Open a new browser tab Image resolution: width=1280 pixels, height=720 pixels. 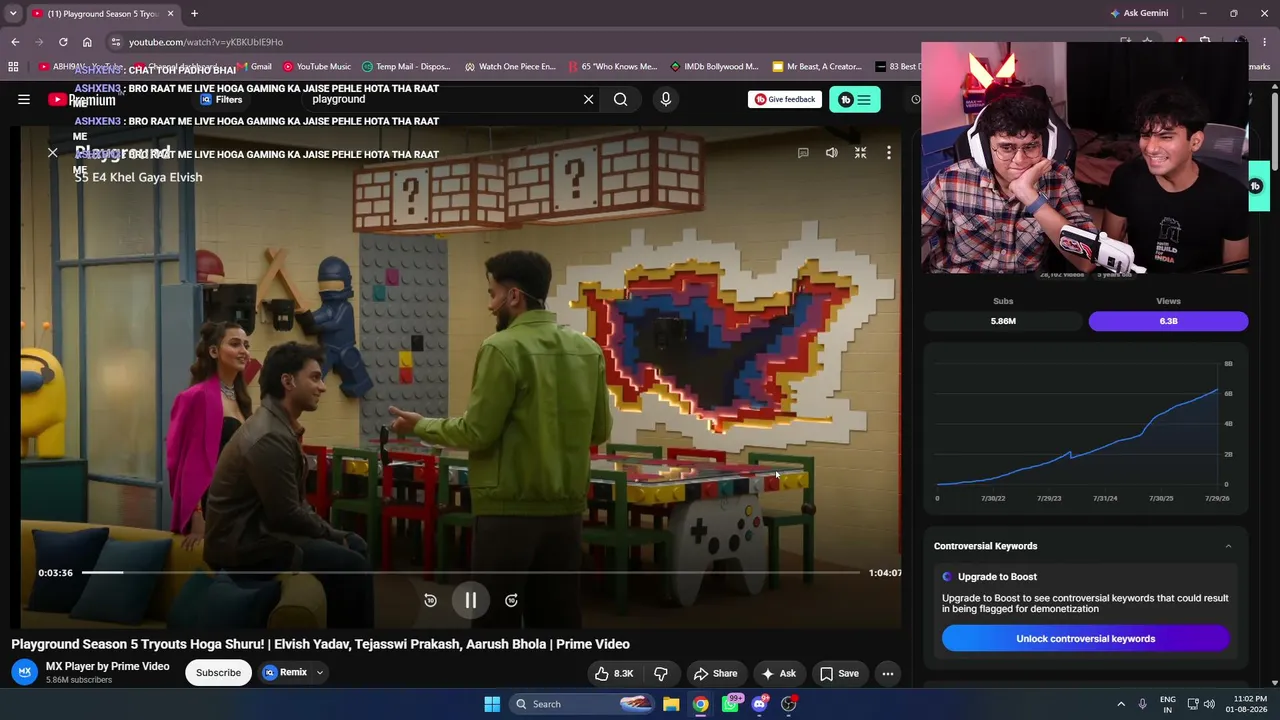(x=194, y=14)
